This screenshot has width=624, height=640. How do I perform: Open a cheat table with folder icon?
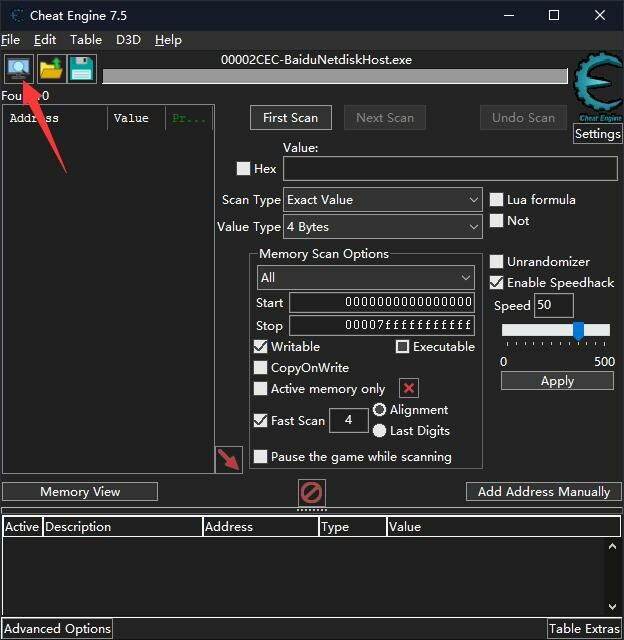point(51,69)
